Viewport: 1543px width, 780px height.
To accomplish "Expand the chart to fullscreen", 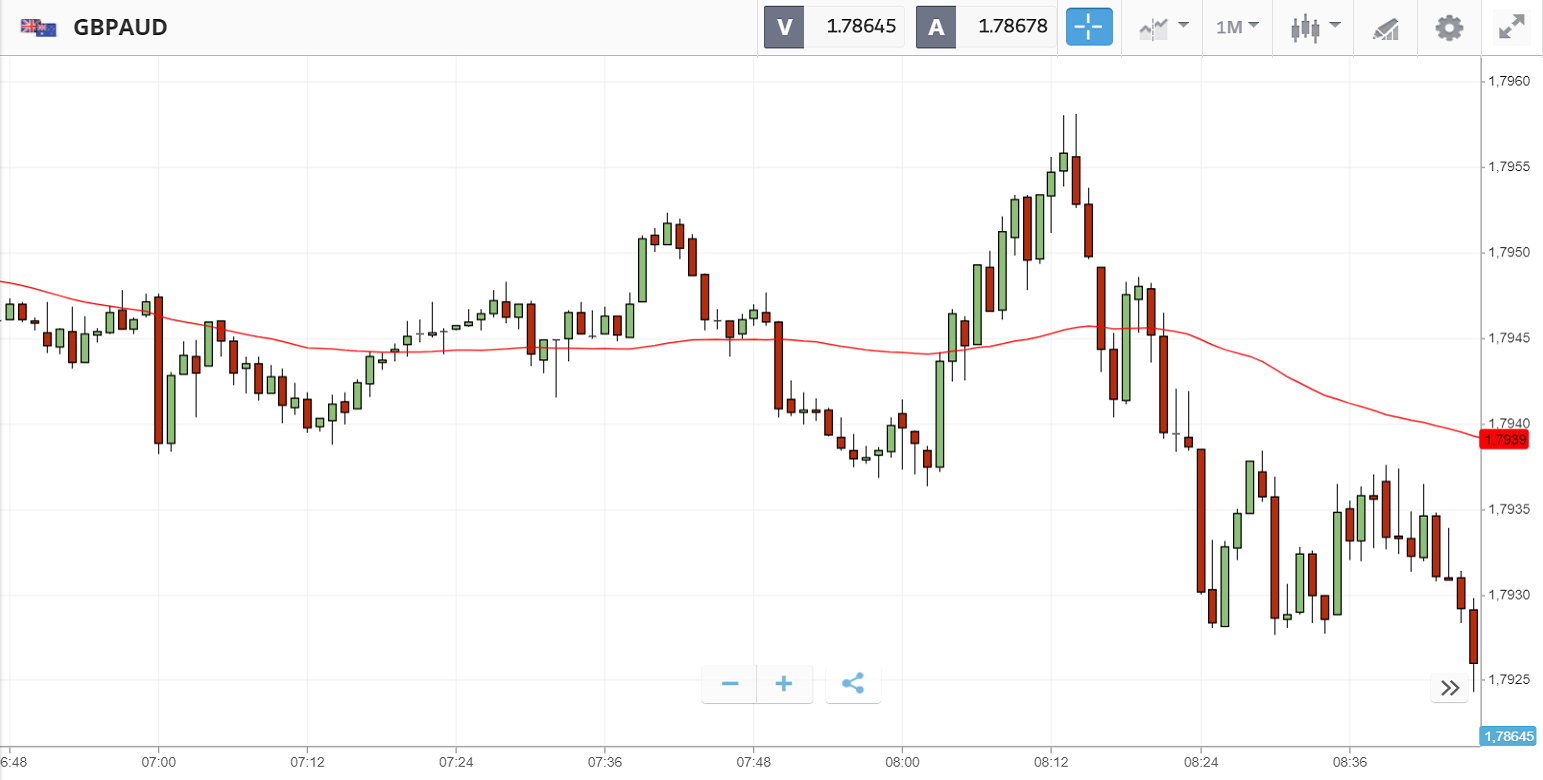I will point(1510,27).
